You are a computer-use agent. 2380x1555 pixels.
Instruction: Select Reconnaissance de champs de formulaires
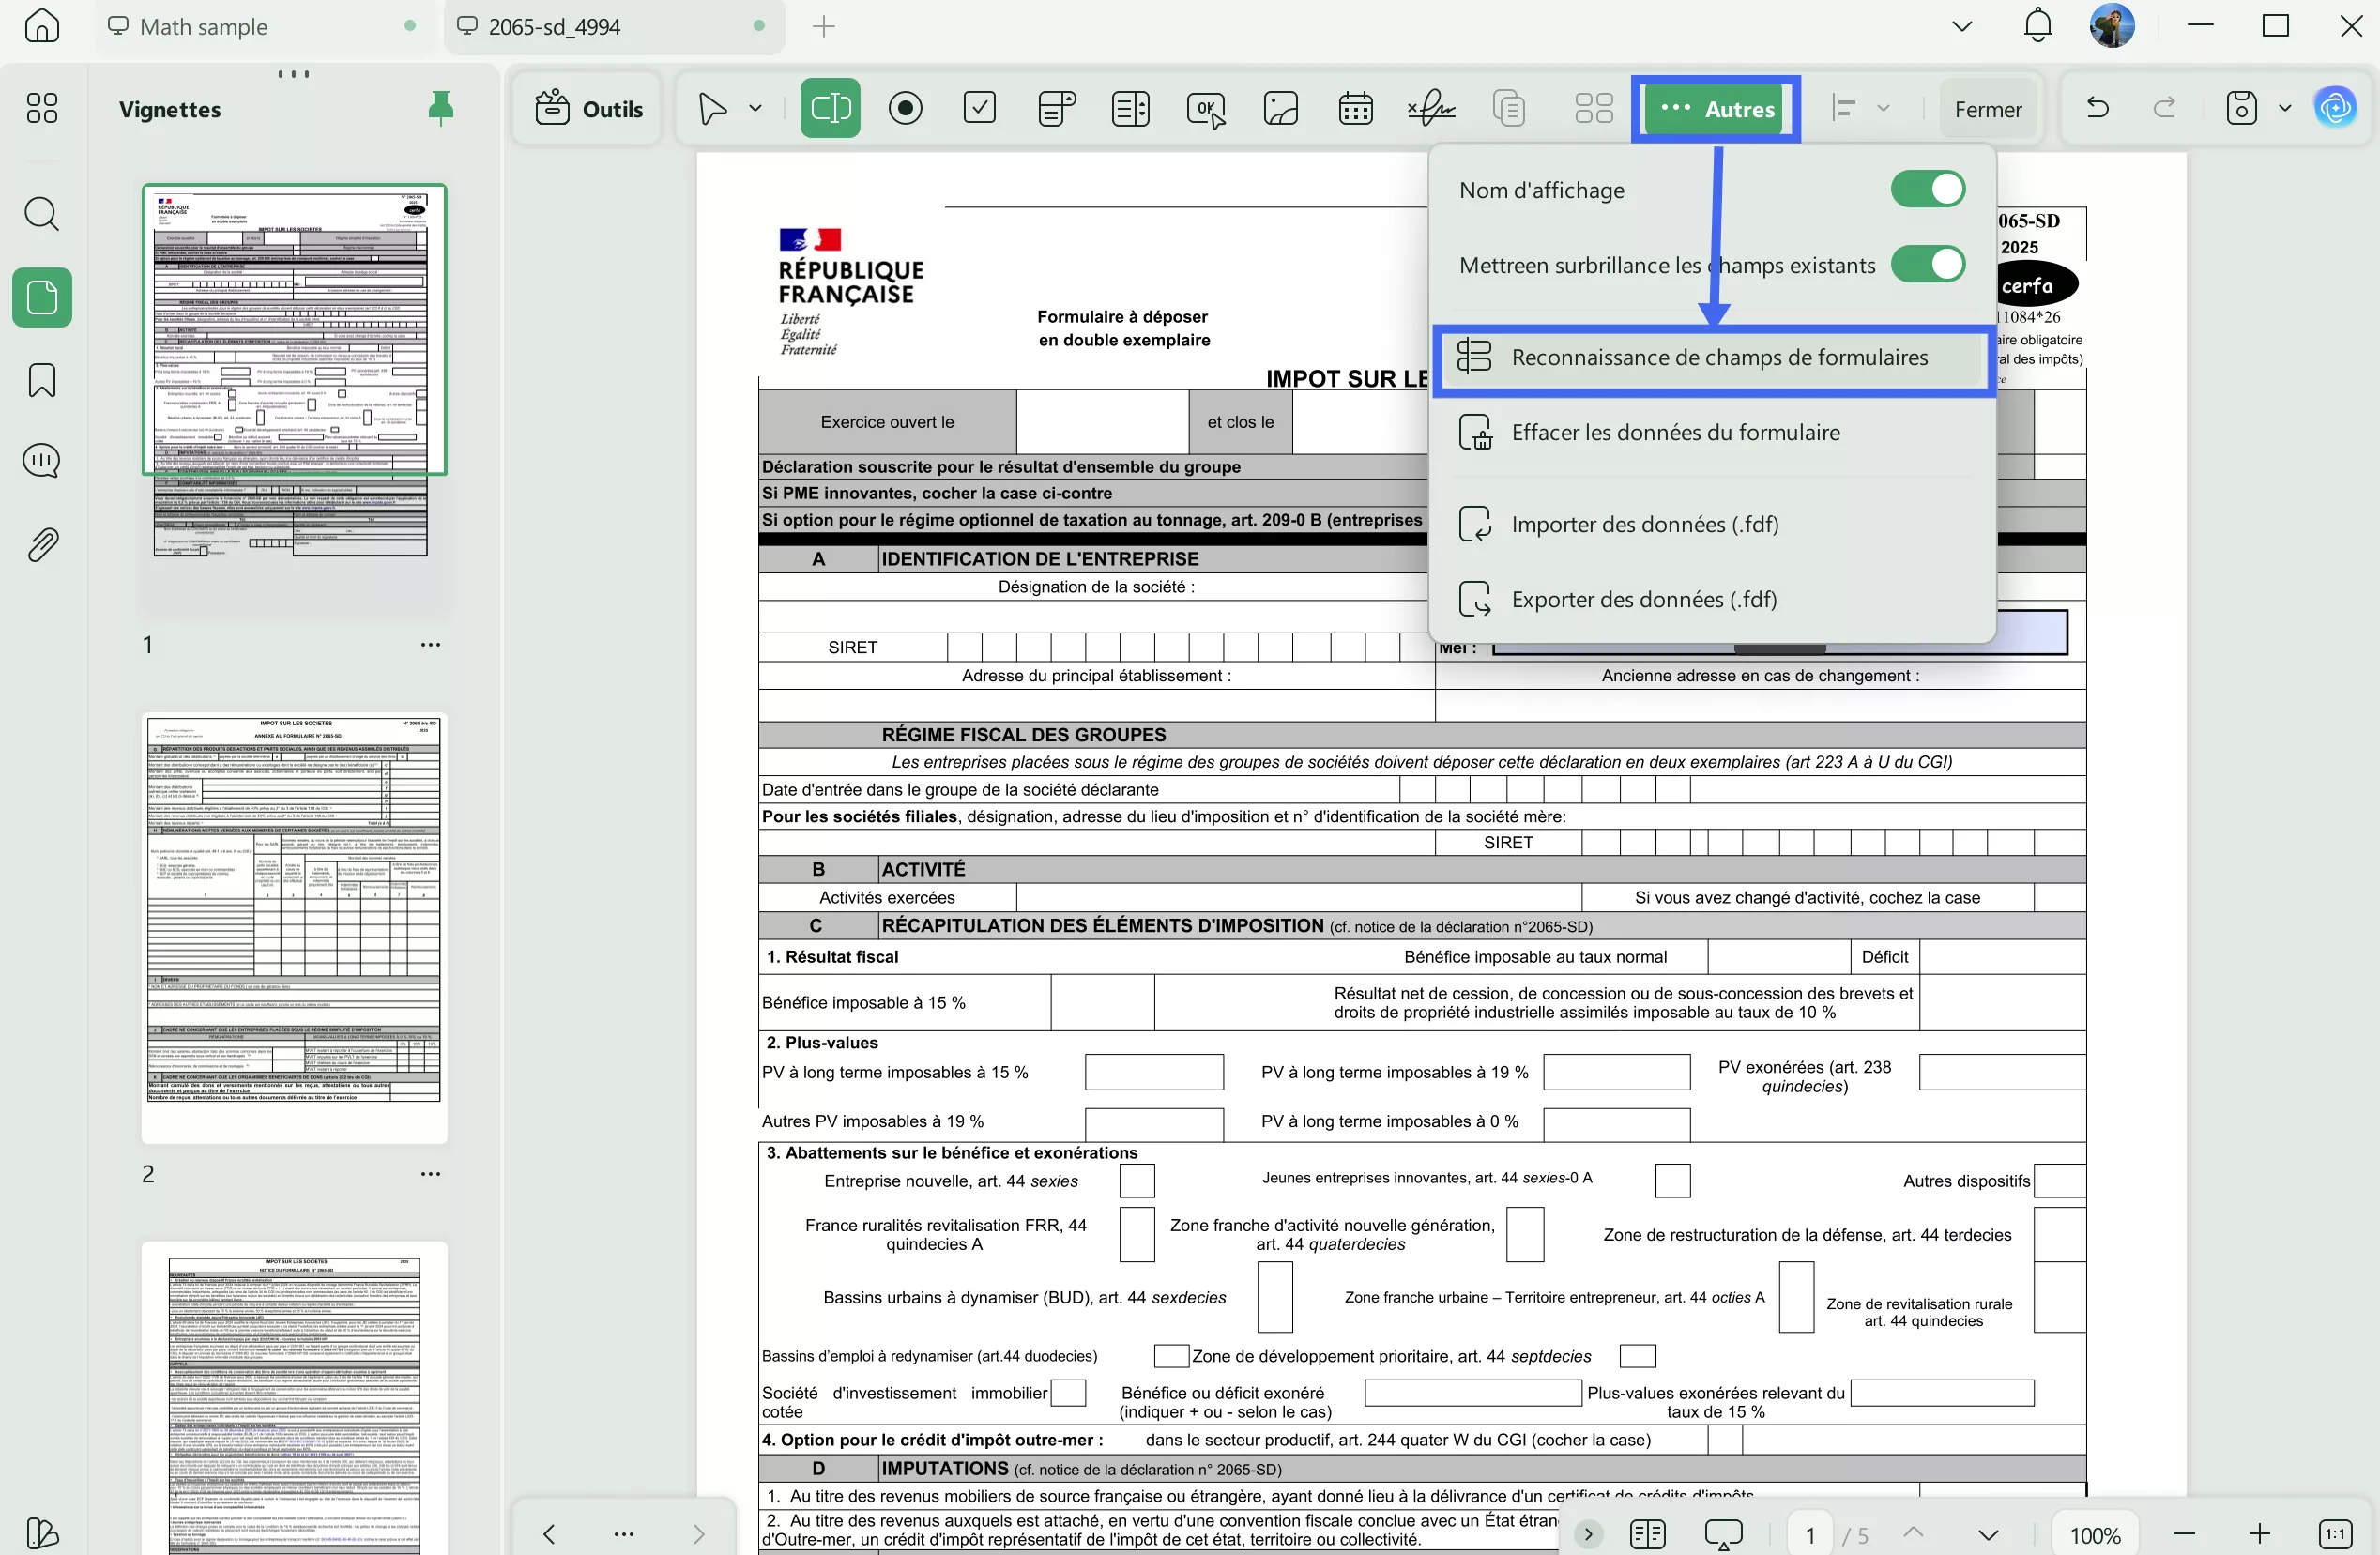pos(1713,358)
